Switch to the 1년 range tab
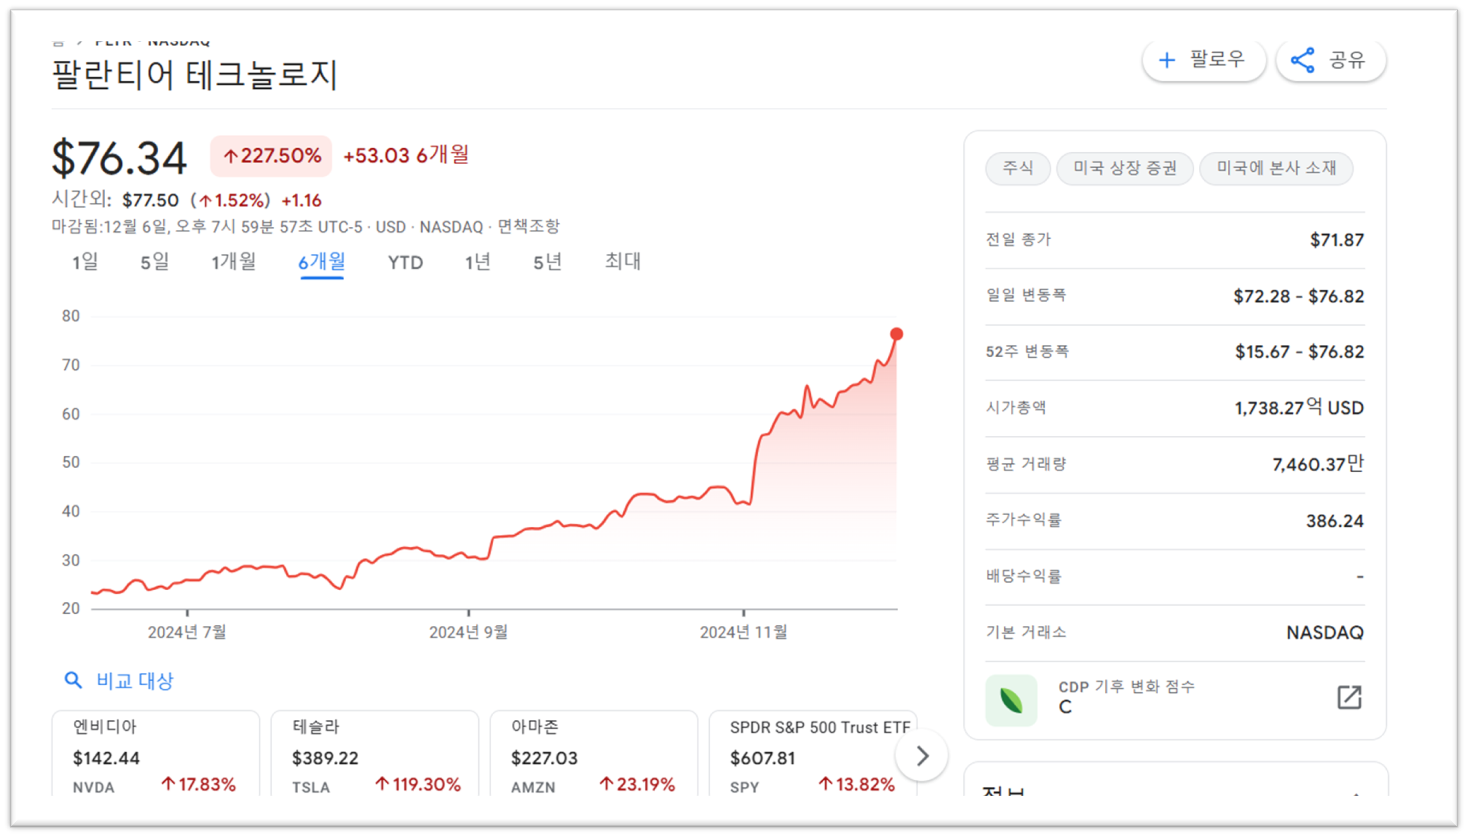This screenshot has width=1468, height=837. coord(478,262)
